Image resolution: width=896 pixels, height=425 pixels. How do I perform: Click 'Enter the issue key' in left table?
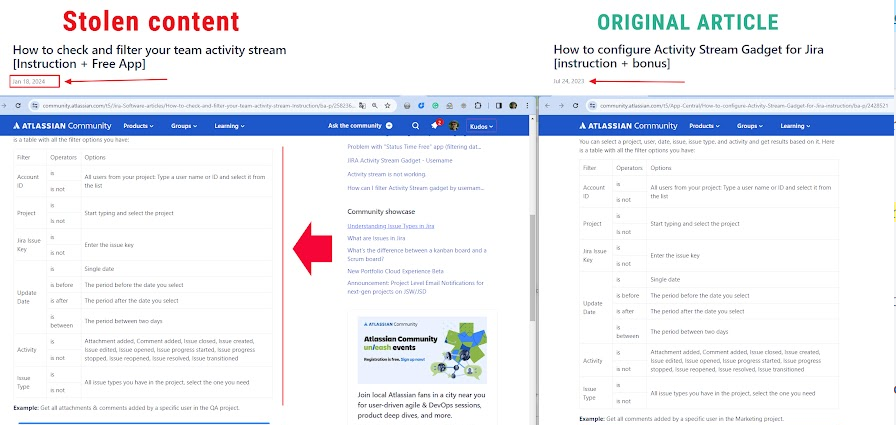tap(109, 244)
